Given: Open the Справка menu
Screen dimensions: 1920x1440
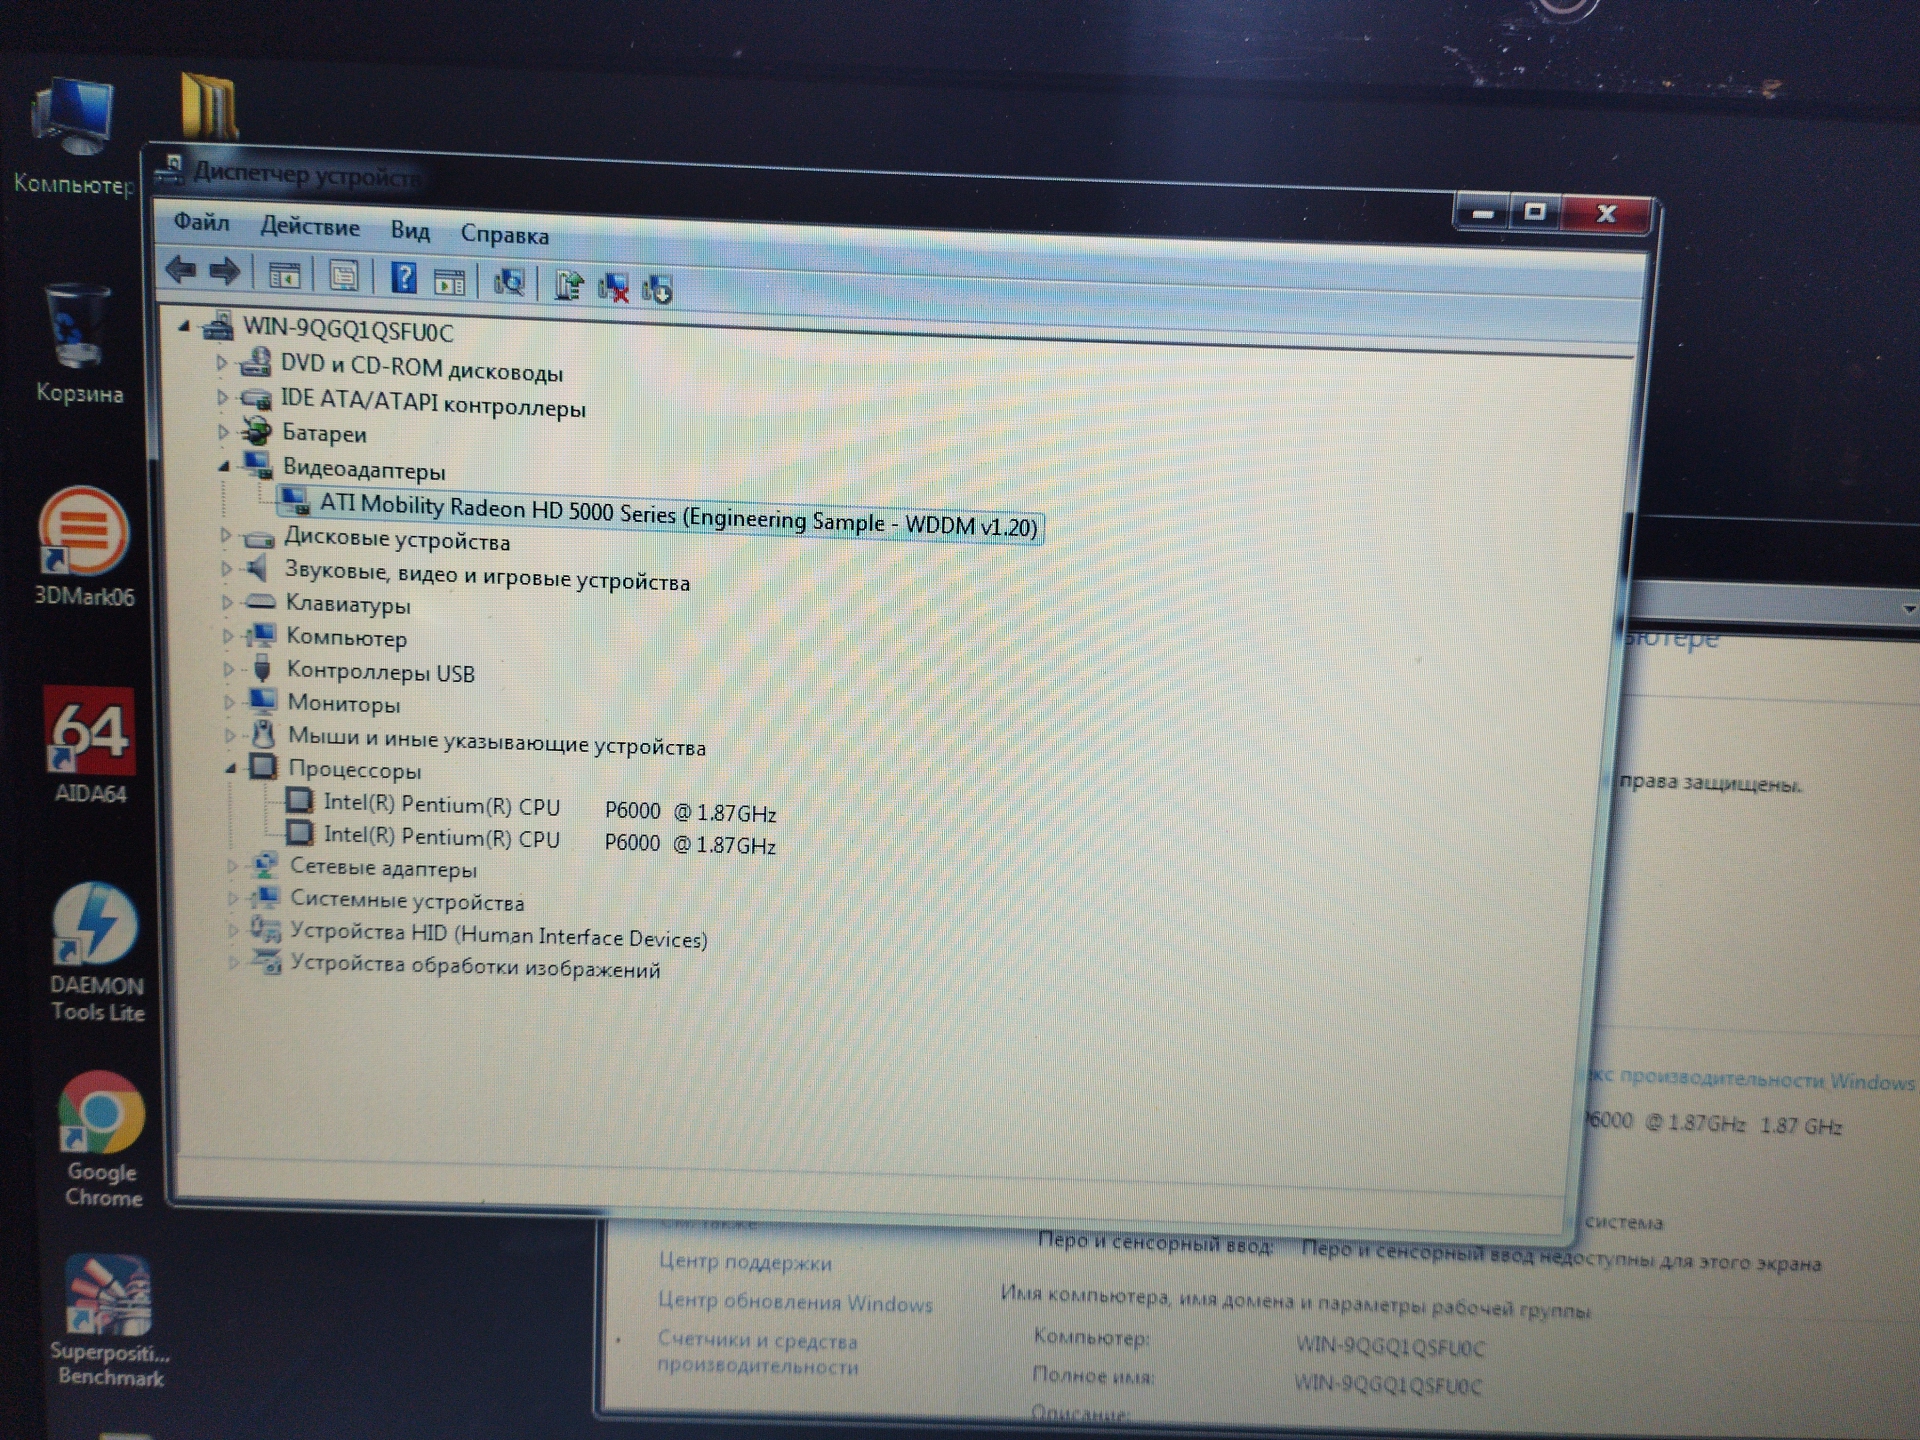Looking at the screenshot, I should tap(504, 235).
